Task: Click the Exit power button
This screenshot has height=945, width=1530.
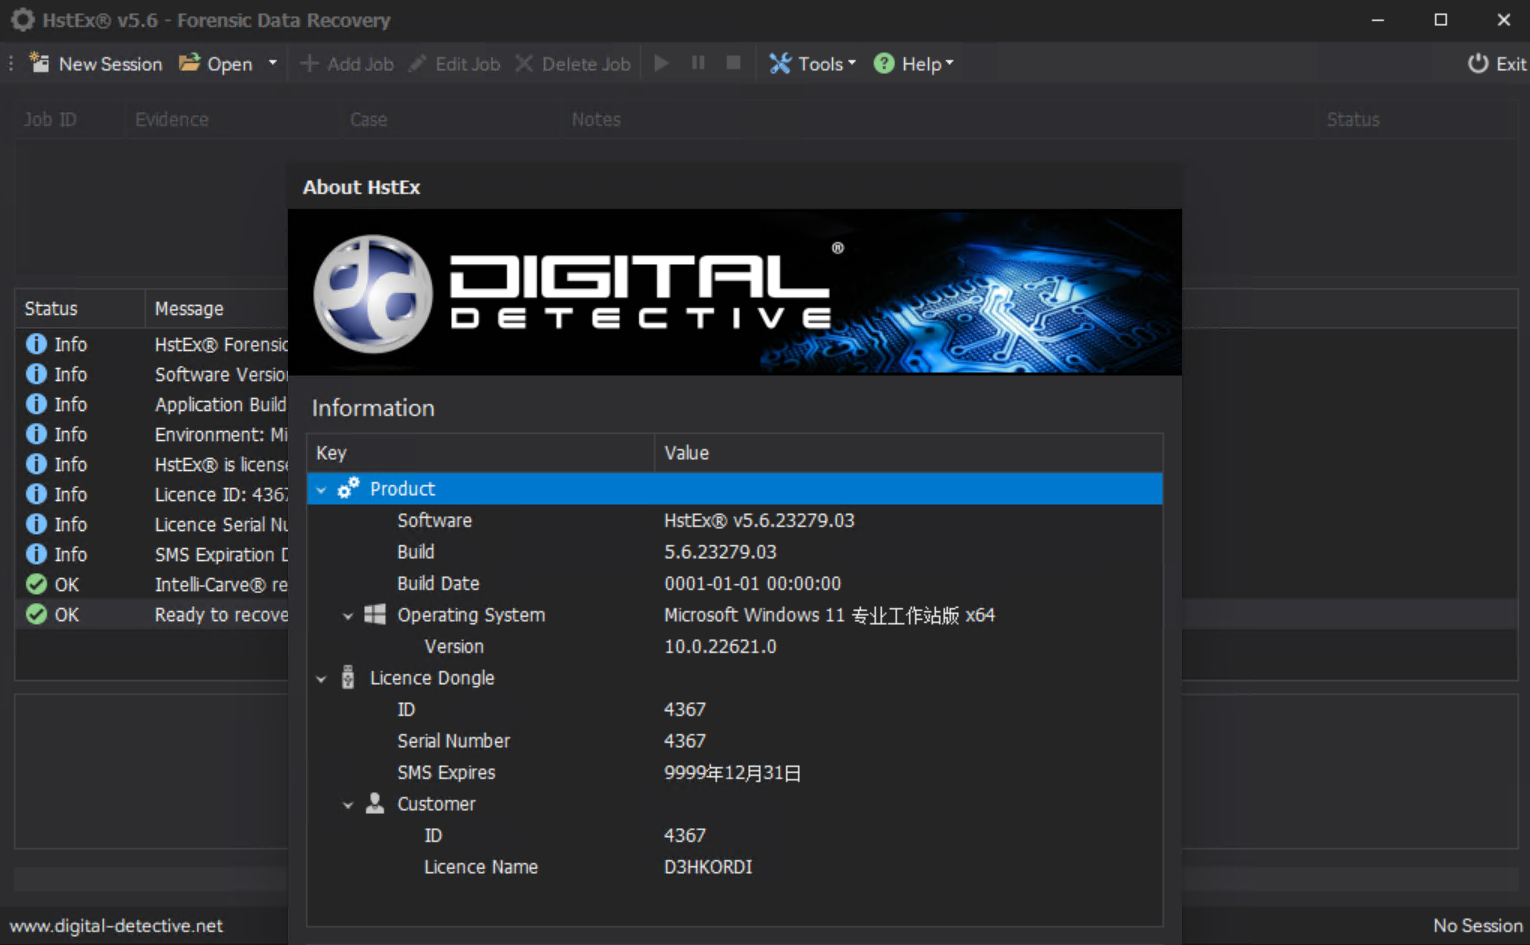Action: 1496,64
